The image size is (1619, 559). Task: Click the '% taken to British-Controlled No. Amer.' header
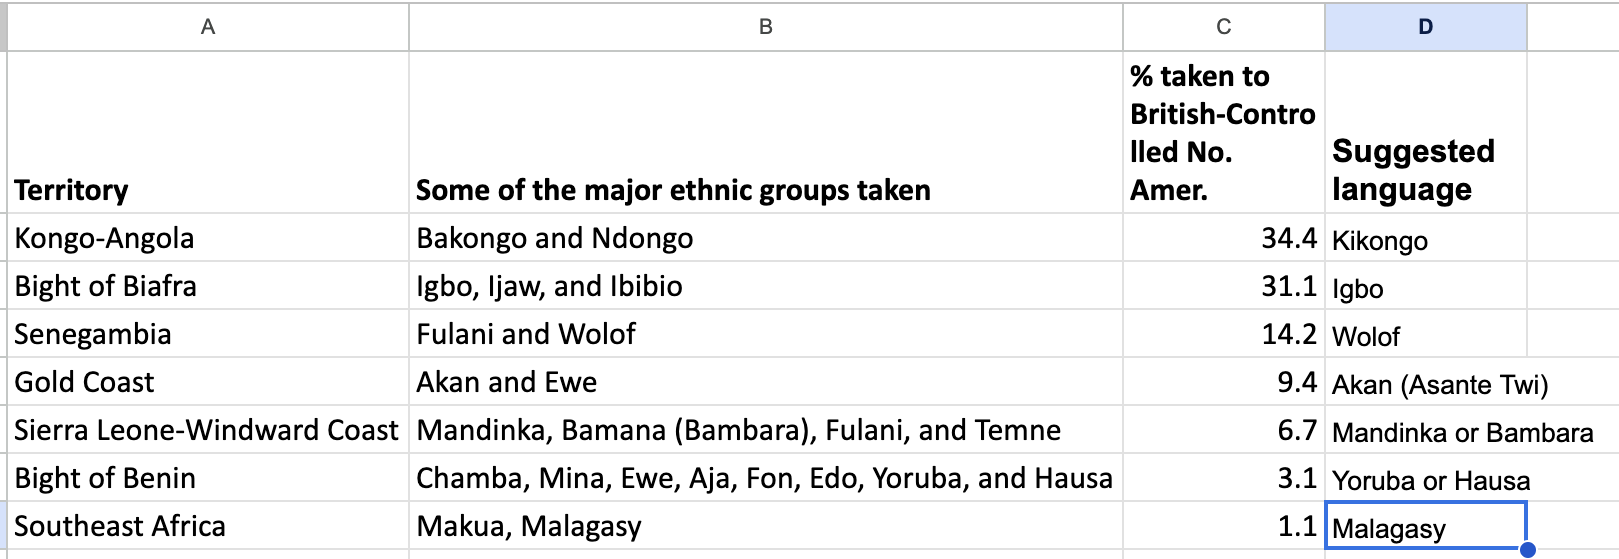1224,132
